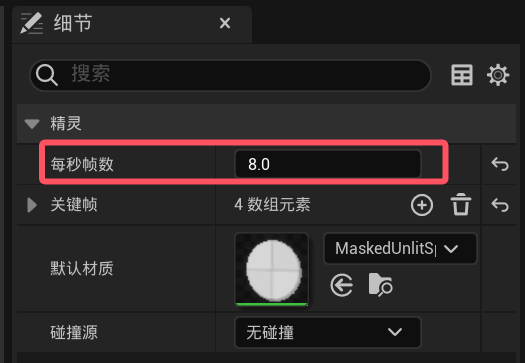Focus the 搜索 search field
The width and height of the screenshot is (525, 363).
[230, 75]
